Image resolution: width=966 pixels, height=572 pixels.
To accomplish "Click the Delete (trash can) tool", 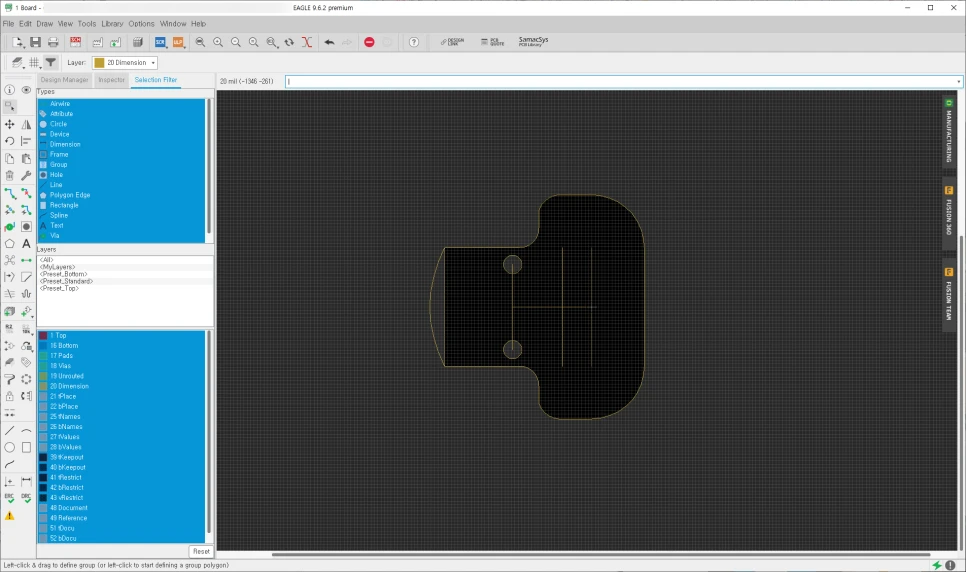I will tap(10, 175).
